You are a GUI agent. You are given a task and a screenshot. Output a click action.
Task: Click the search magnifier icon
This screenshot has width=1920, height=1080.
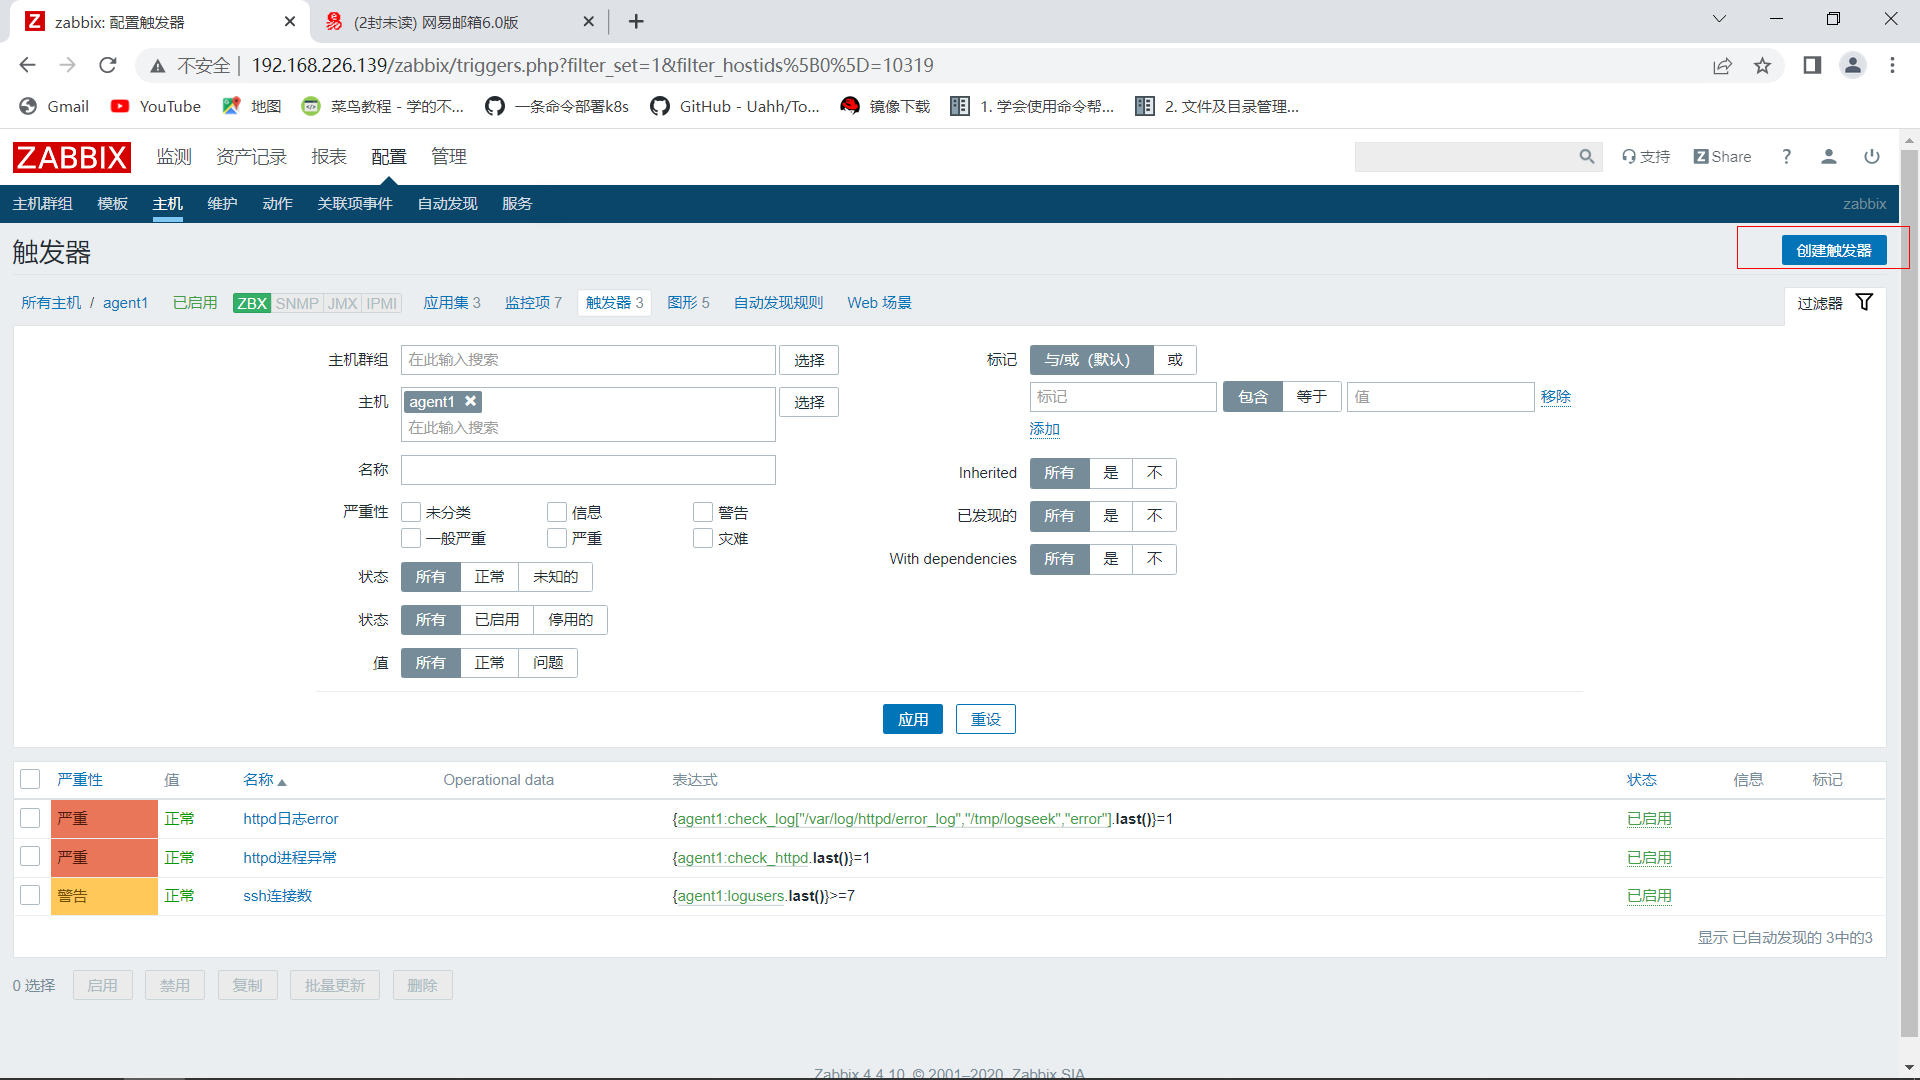pyautogui.click(x=1586, y=157)
